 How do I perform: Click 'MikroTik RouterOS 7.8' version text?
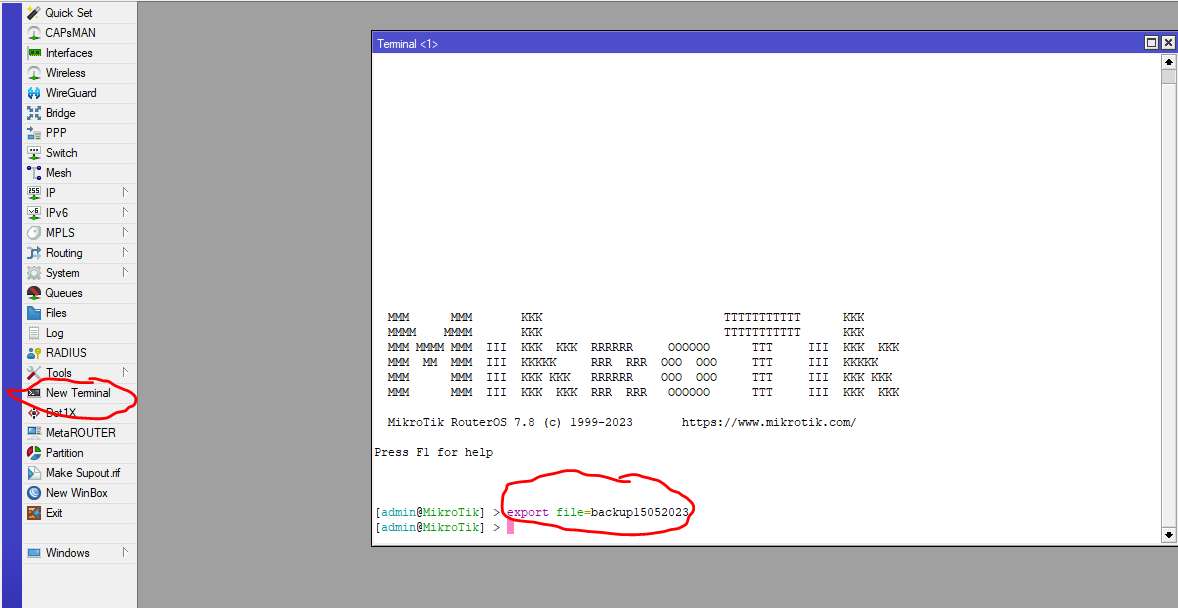[461, 422]
